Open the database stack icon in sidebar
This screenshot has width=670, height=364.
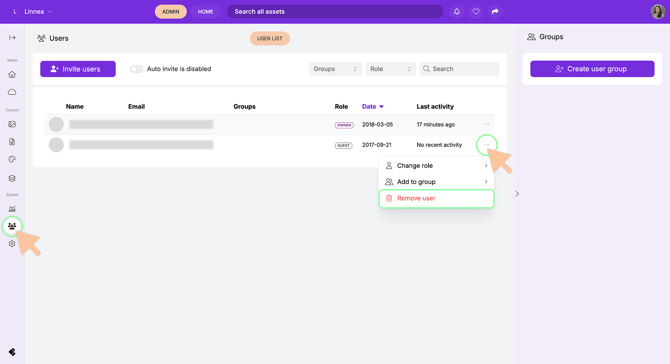12,178
